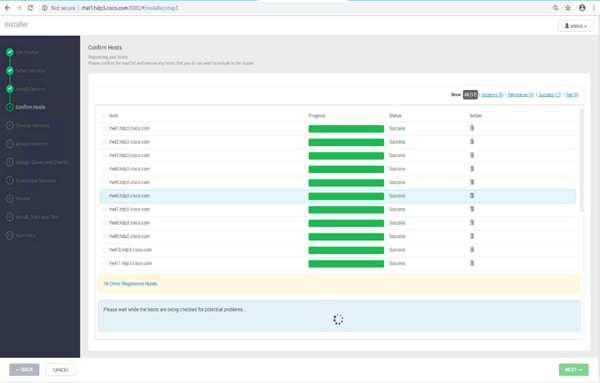Select the Install, Start and Test step

pyautogui.click(x=37, y=217)
